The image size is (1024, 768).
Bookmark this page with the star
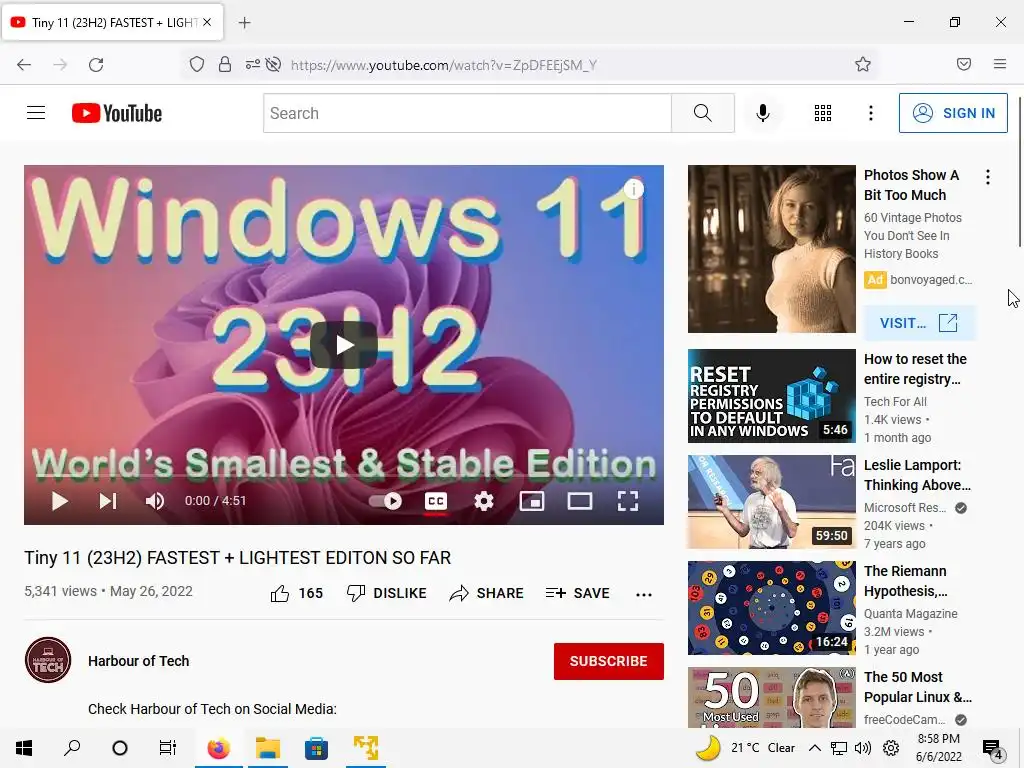point(863,64)
